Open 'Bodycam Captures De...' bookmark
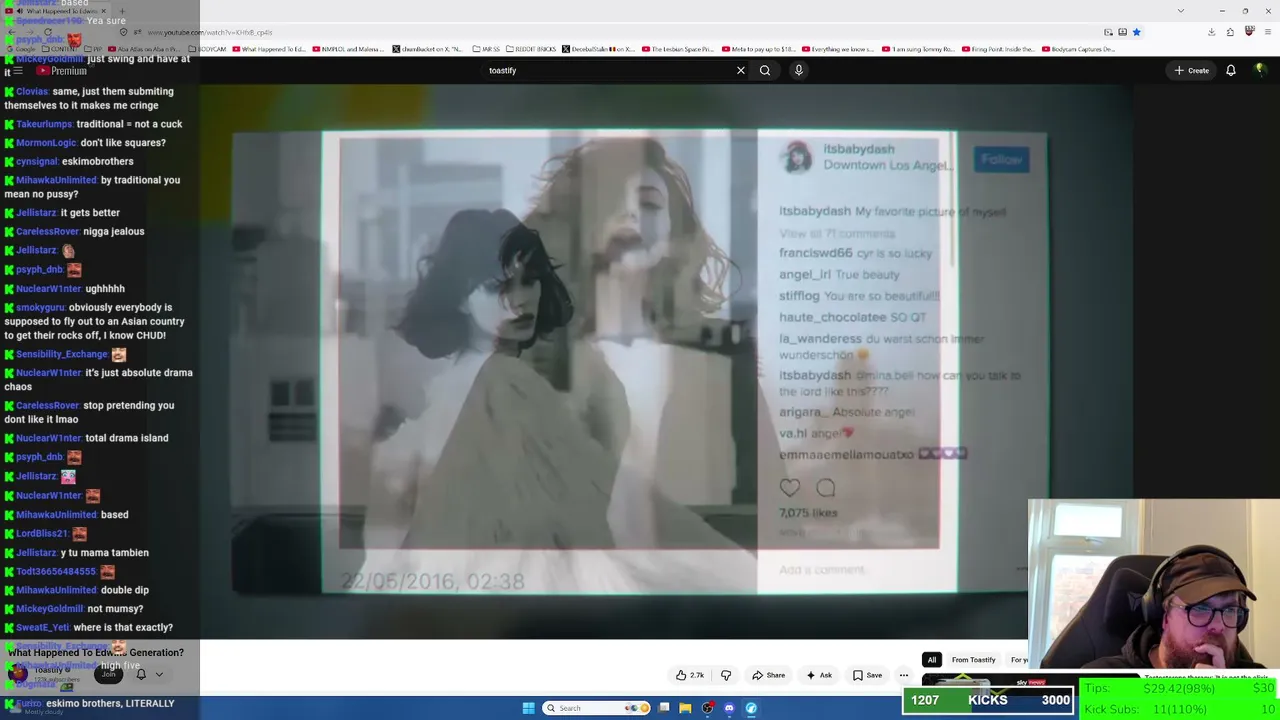This screenshot has height=720, width=1280. click(1079, 49)
